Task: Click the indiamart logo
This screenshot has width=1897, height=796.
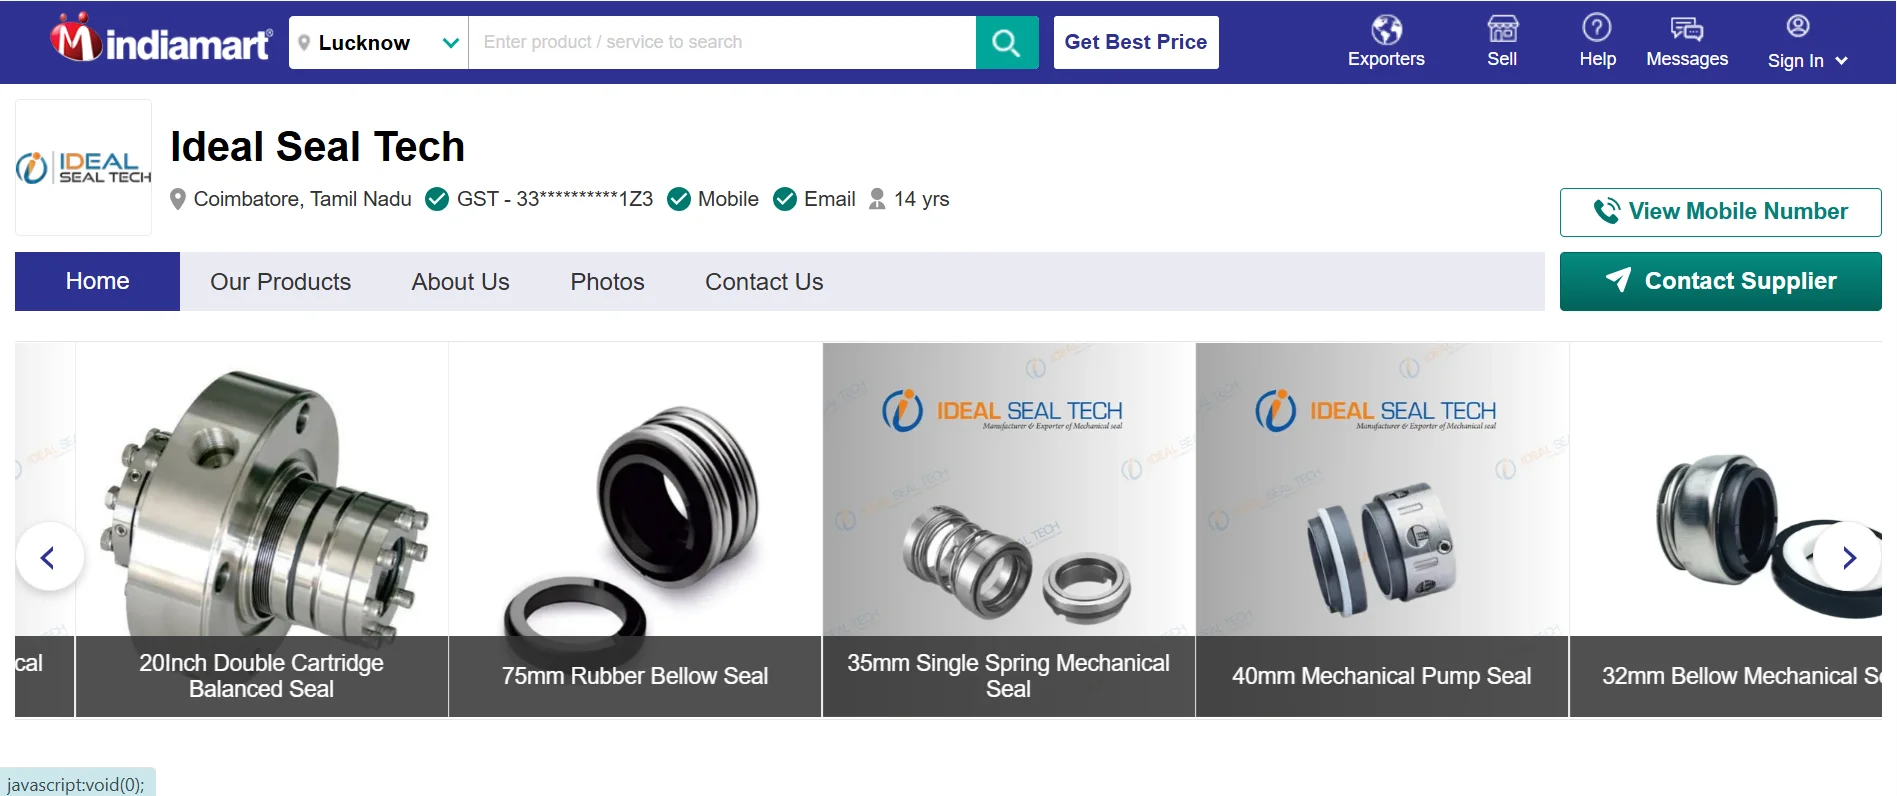Action: click(x=157, y=40)
